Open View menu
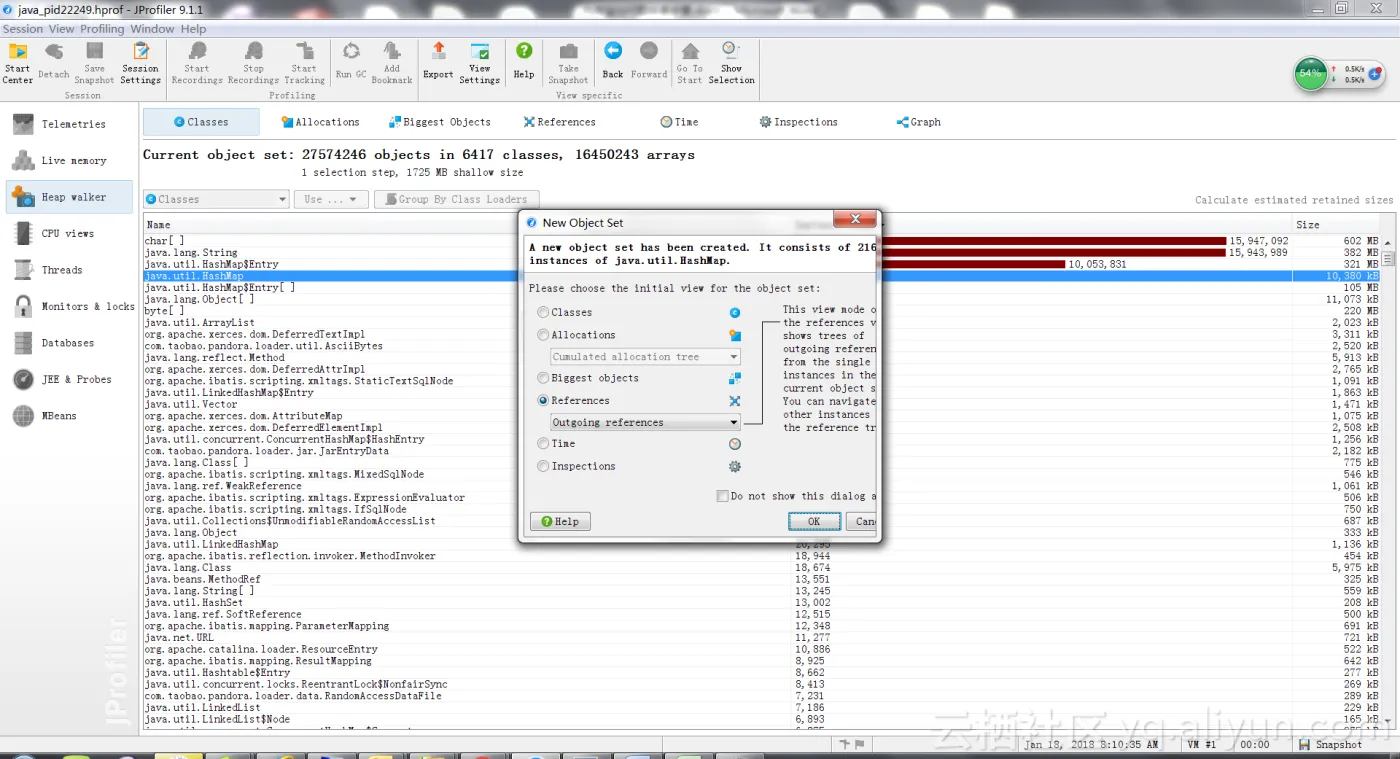Image resolution: width=1400 pixels, height=759 pixels. [61, 29]
